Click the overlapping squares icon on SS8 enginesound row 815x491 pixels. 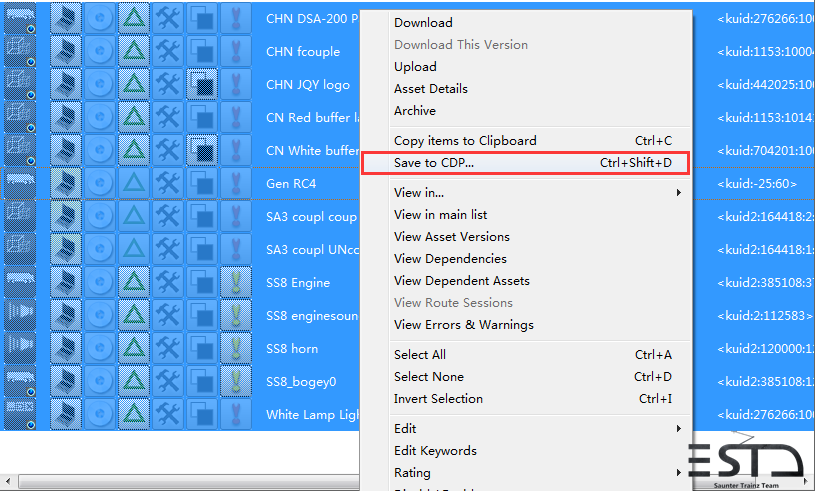tap(202, 315)
